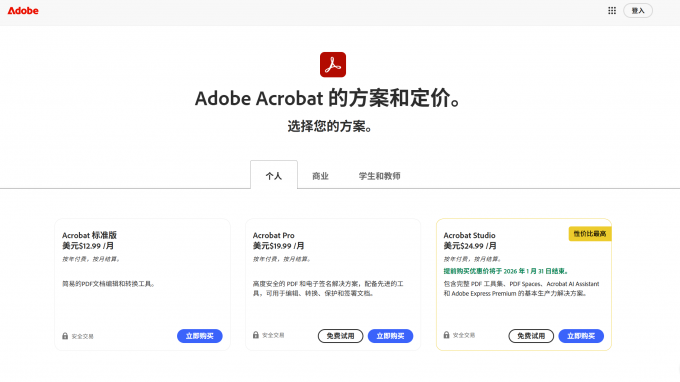The width and height of the screenshot is (680, 382).
Task: Click green promo text ending 2026 年 1 月 31 日
Action: click(506, 271)
